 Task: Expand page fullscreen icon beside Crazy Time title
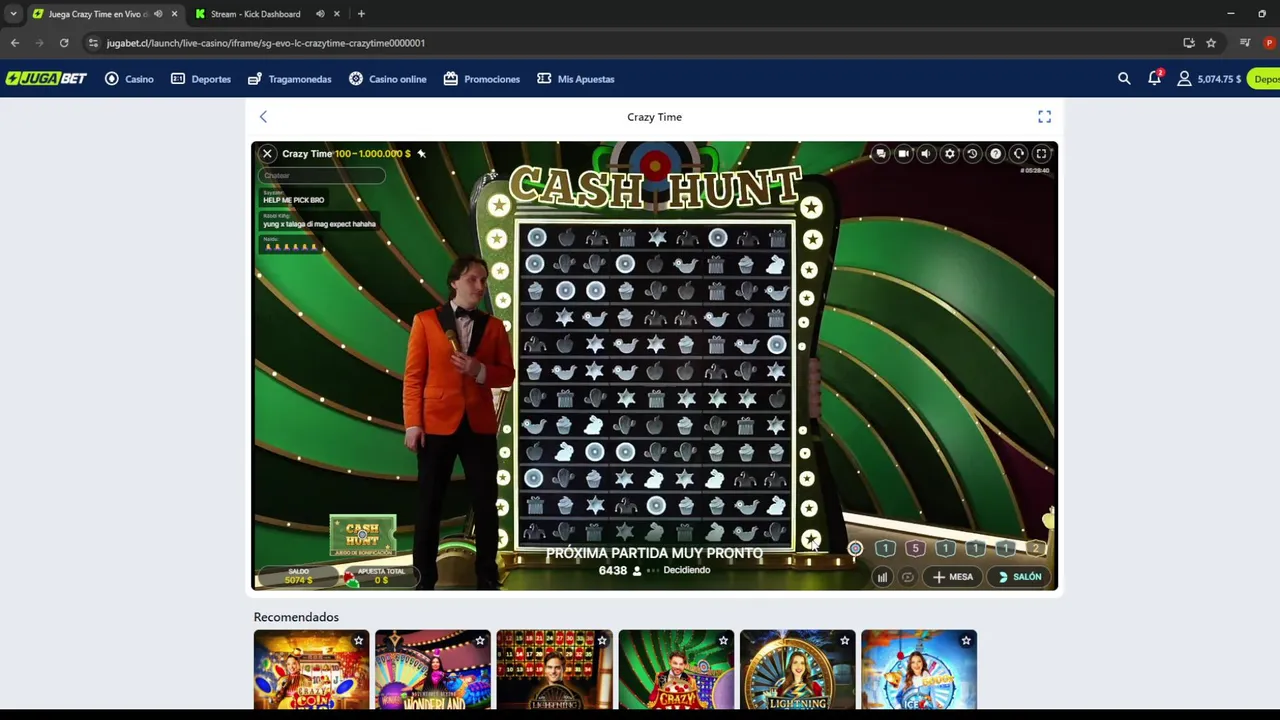(x=1044, y=117)
